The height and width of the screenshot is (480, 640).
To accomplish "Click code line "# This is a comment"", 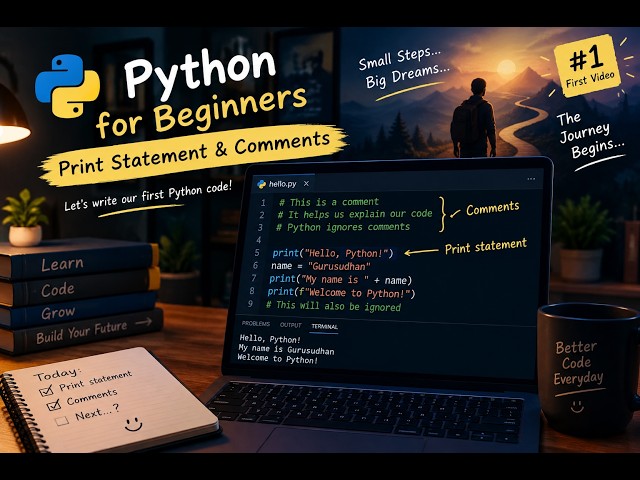I will coord(329,202).
